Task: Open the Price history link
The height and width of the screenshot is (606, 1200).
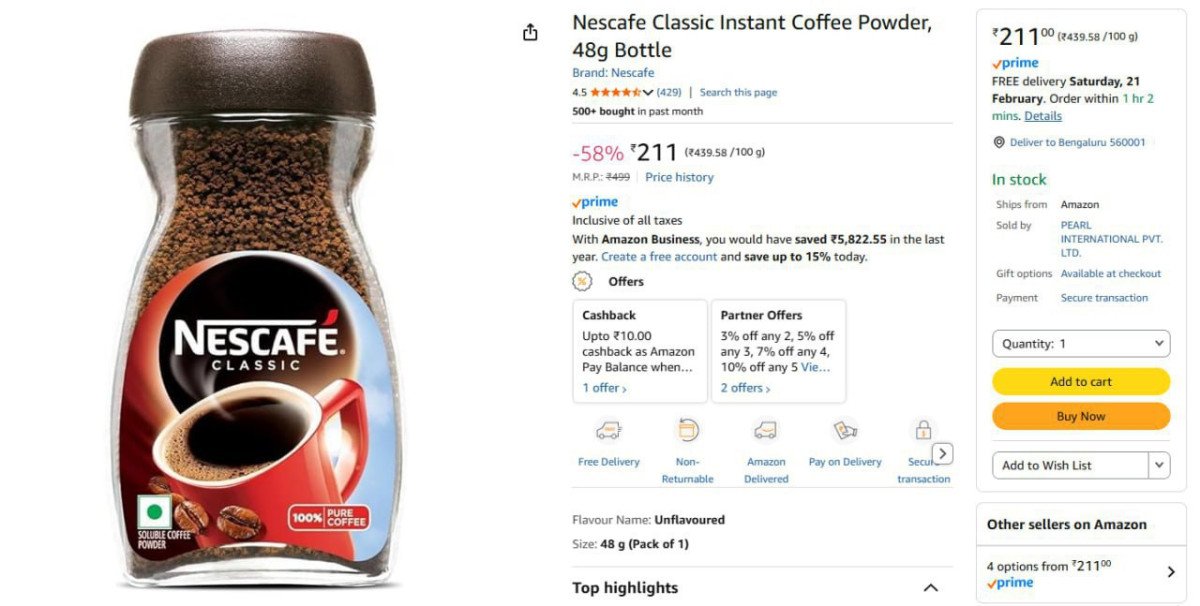Action: pos(679,177)
